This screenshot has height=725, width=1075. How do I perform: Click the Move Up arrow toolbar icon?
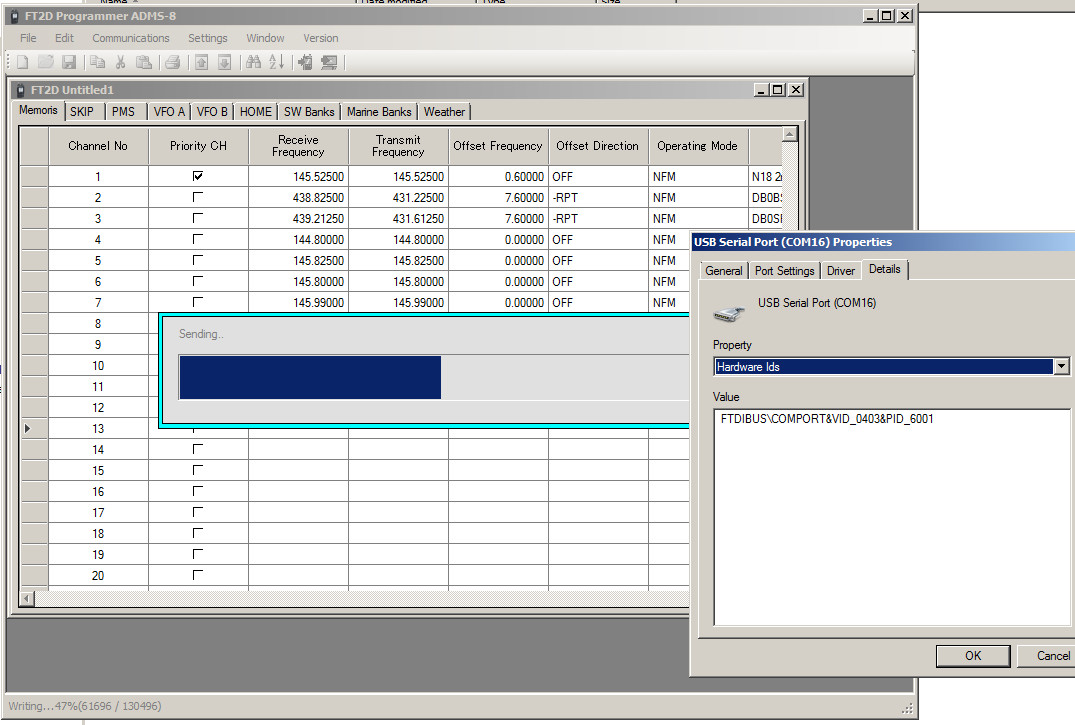tap(202, 62)
